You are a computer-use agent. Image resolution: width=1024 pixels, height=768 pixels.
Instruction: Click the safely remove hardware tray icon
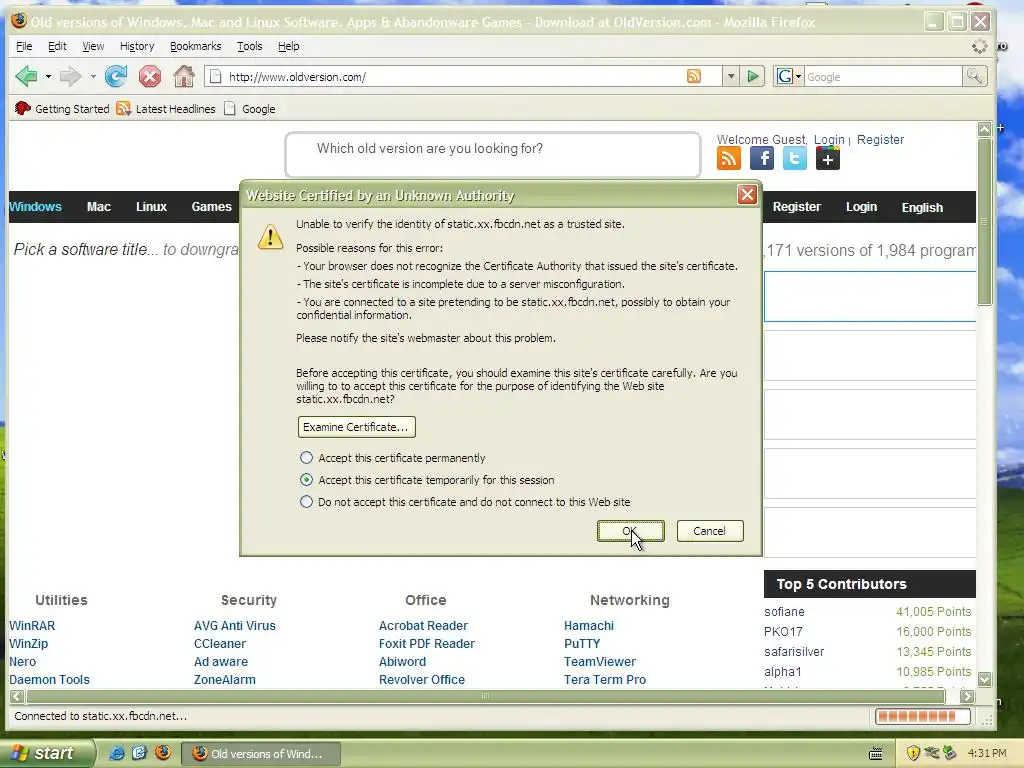(x=950, y=753)
